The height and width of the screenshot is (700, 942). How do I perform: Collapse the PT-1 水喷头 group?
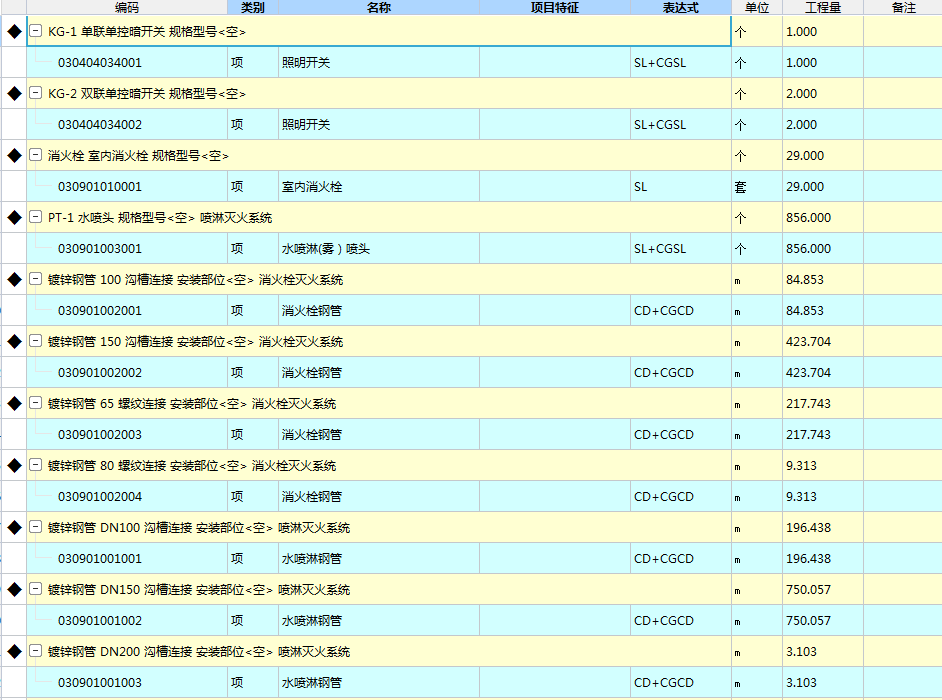coord(36,218)
